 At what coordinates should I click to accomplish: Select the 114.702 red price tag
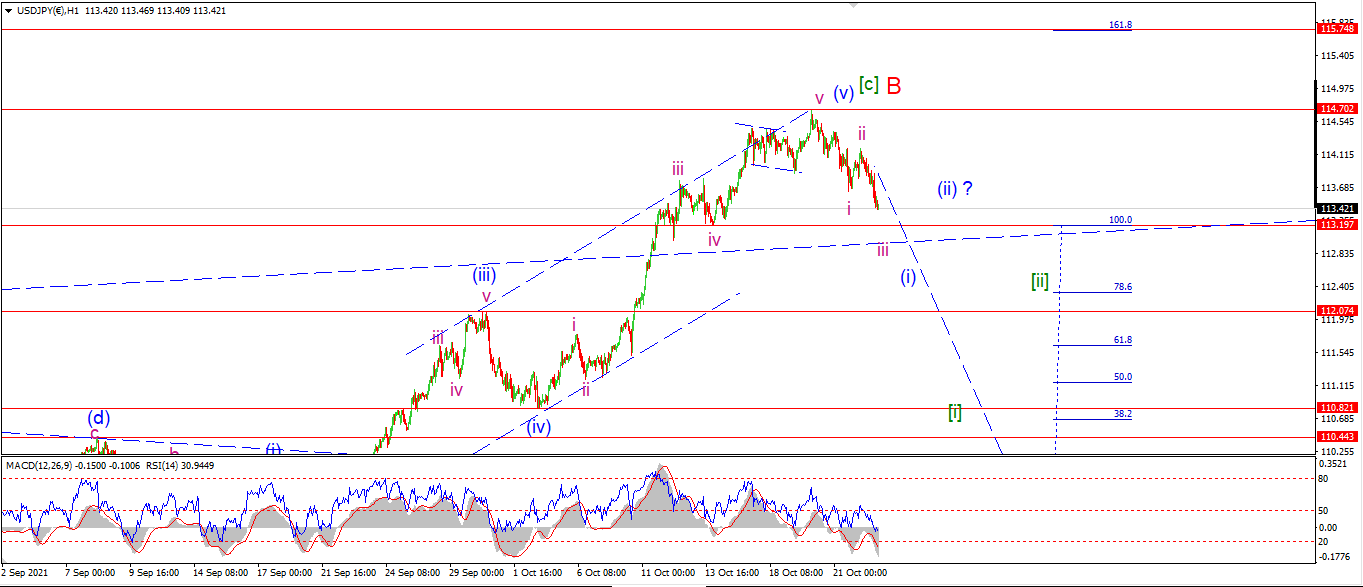click(1338, 108)
